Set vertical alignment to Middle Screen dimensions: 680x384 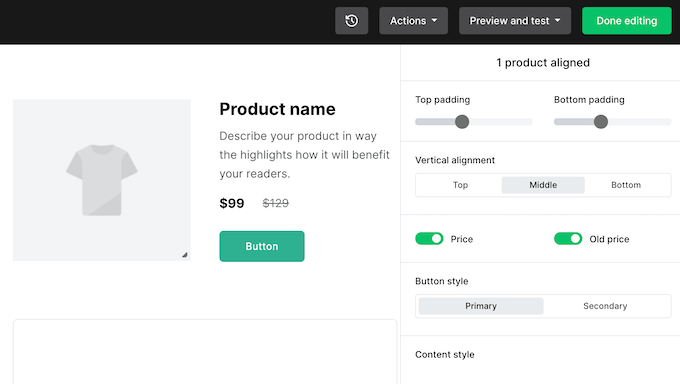pos(543,185)
